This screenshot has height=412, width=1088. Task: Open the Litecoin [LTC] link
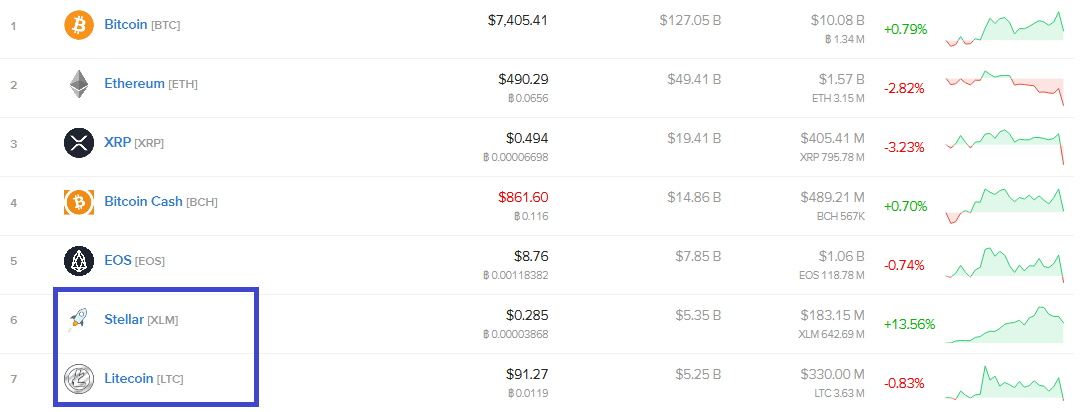pos(144,379)
